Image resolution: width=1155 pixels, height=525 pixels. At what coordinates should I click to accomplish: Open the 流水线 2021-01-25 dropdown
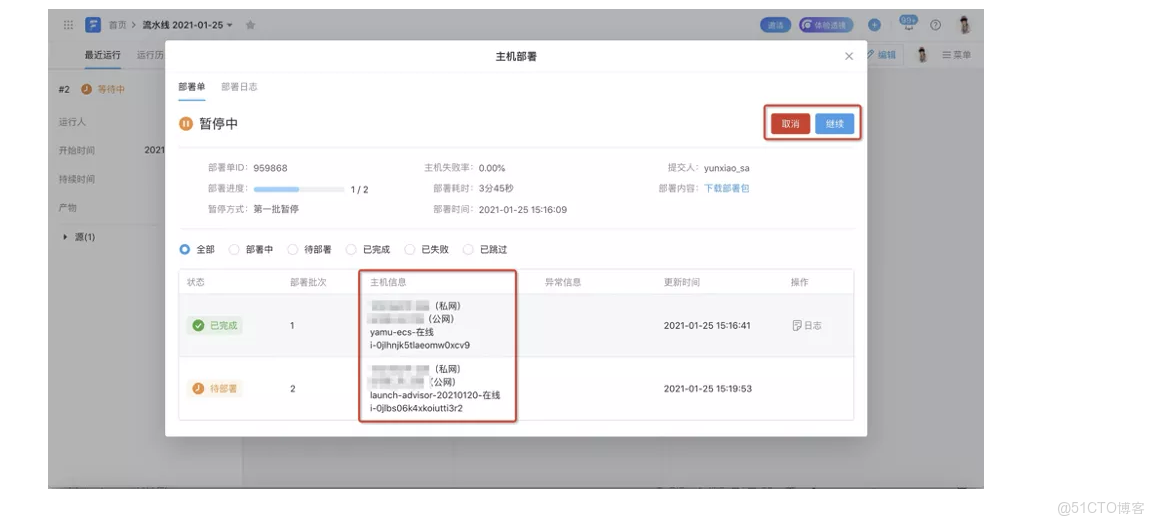click(188, 25)
